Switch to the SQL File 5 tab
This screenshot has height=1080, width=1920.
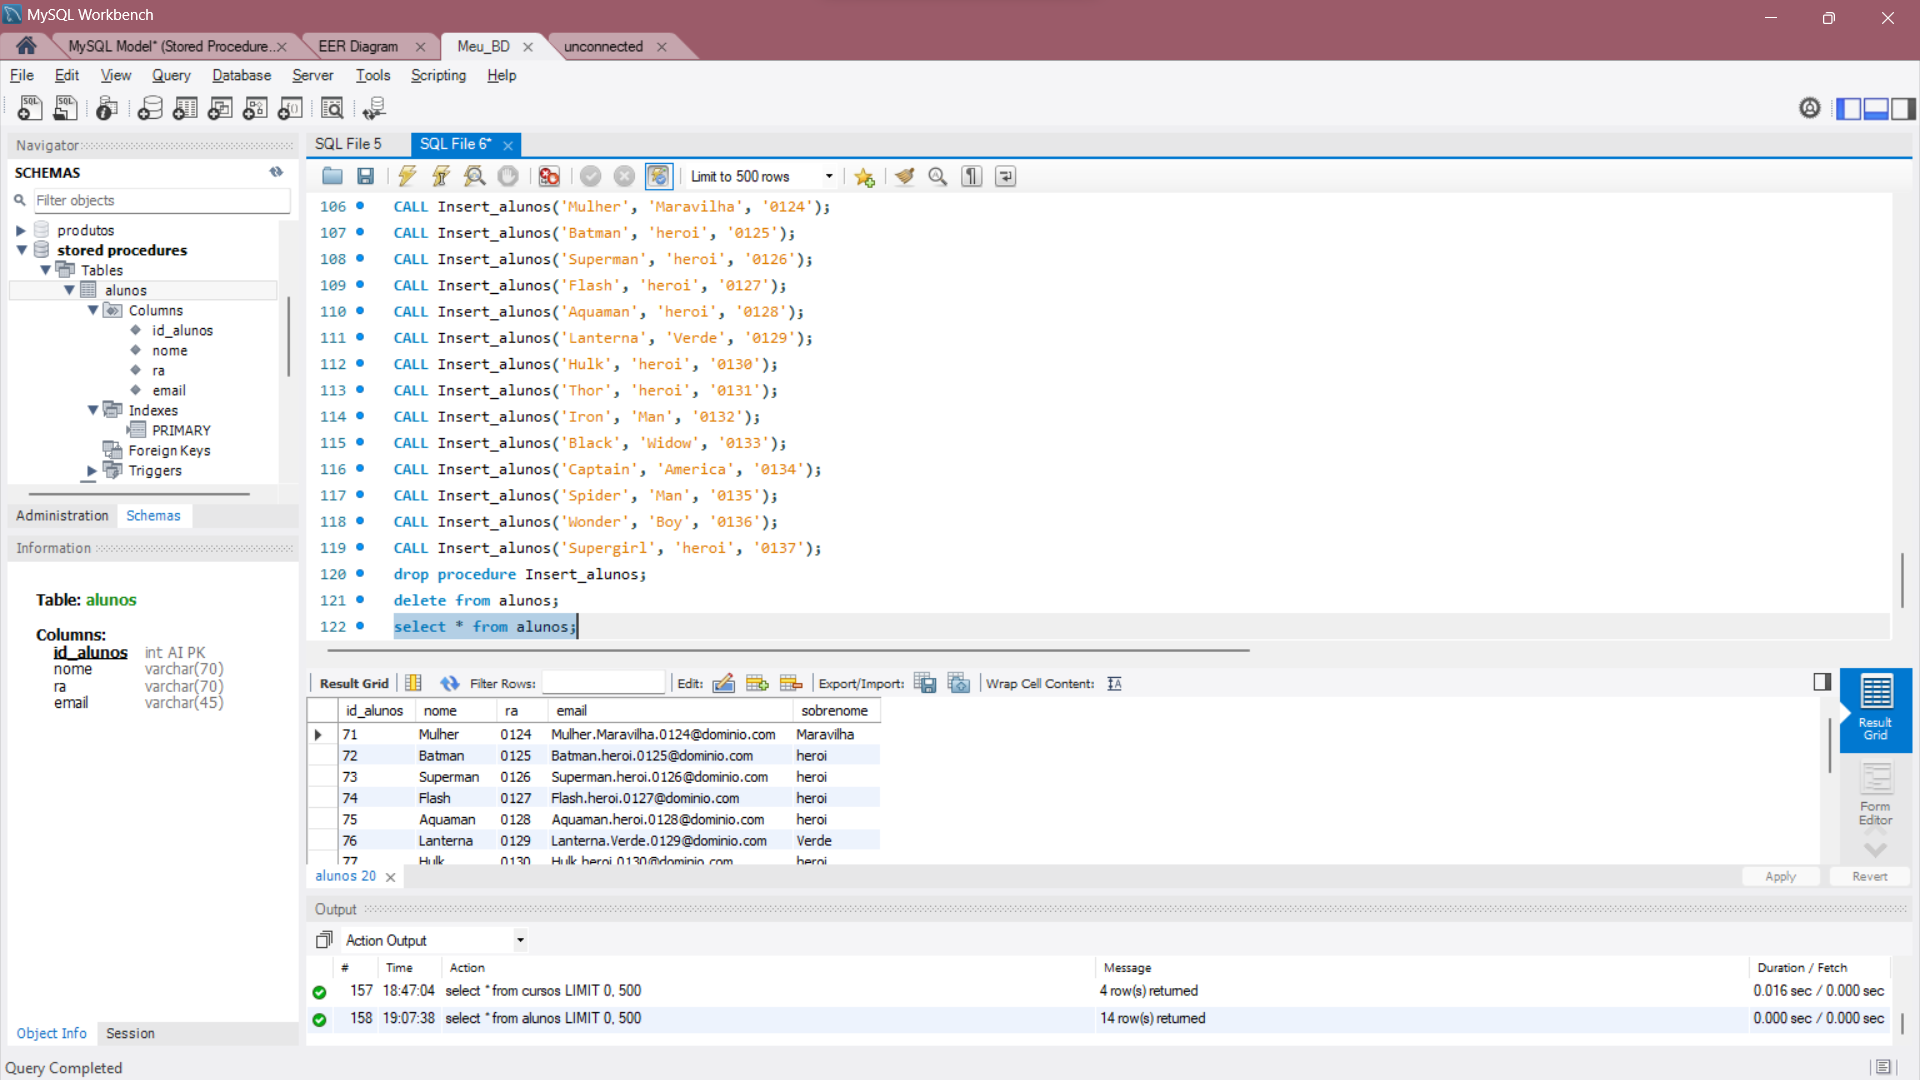(348, 144)
